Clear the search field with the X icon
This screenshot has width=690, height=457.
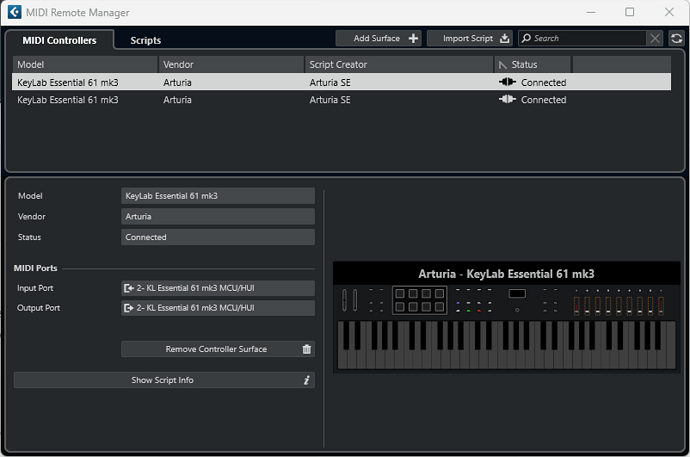point(655,38)
